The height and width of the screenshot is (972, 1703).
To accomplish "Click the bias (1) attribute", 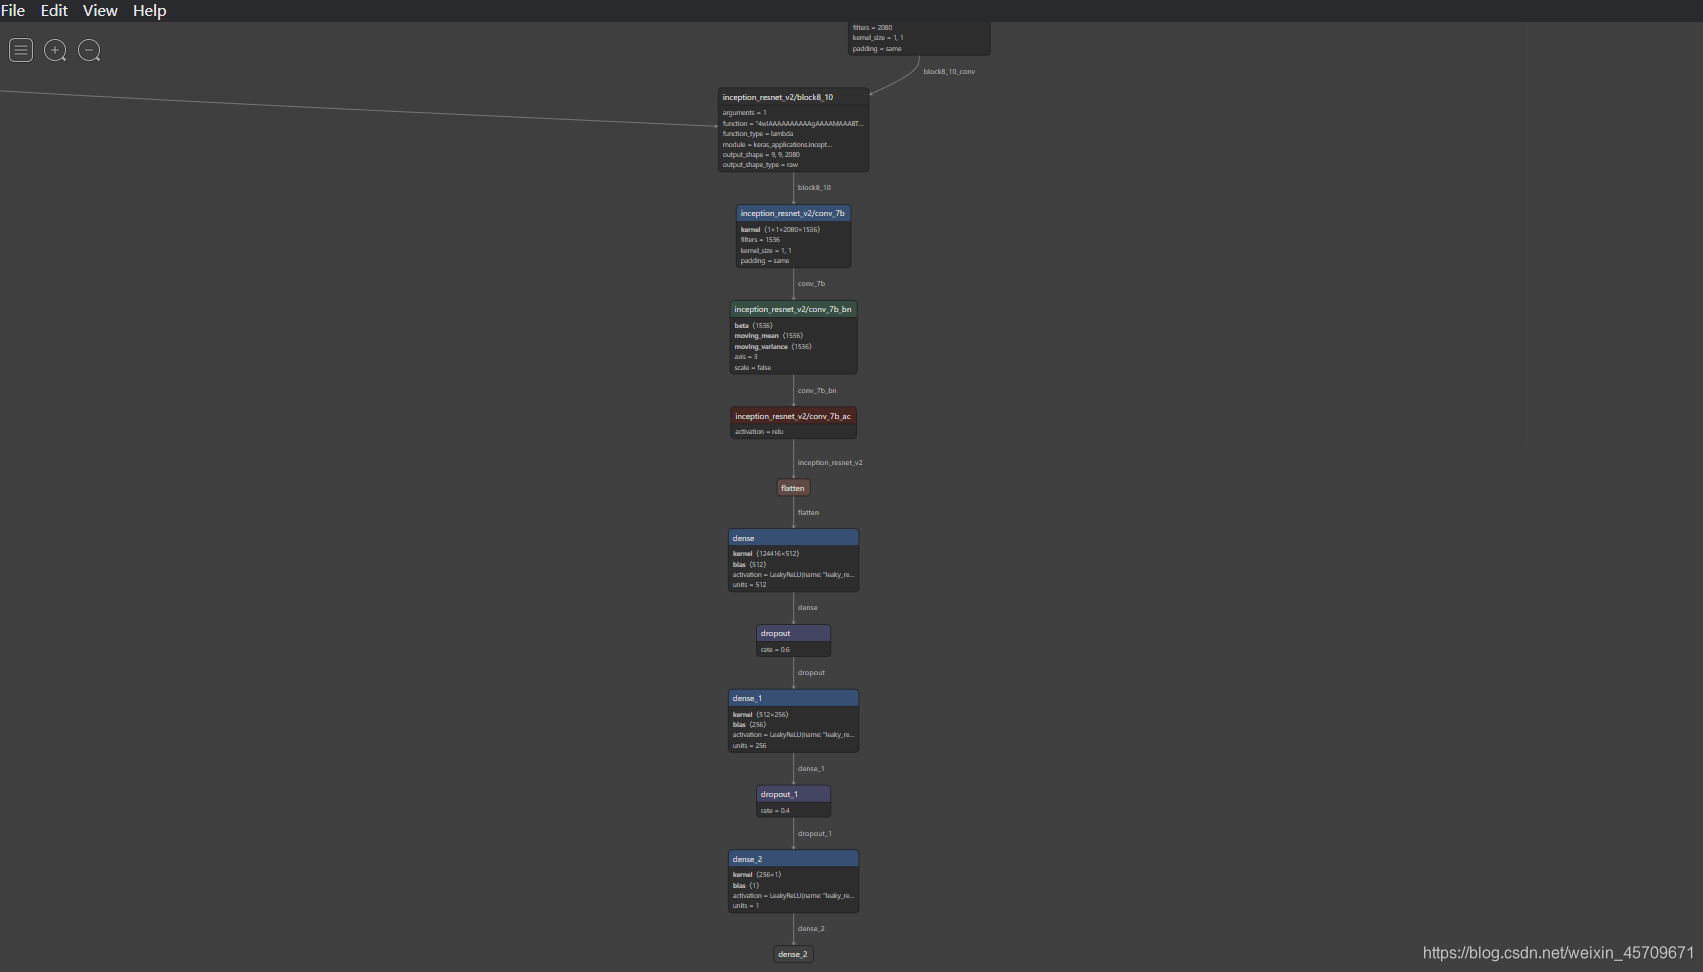I will coord(746,886).
